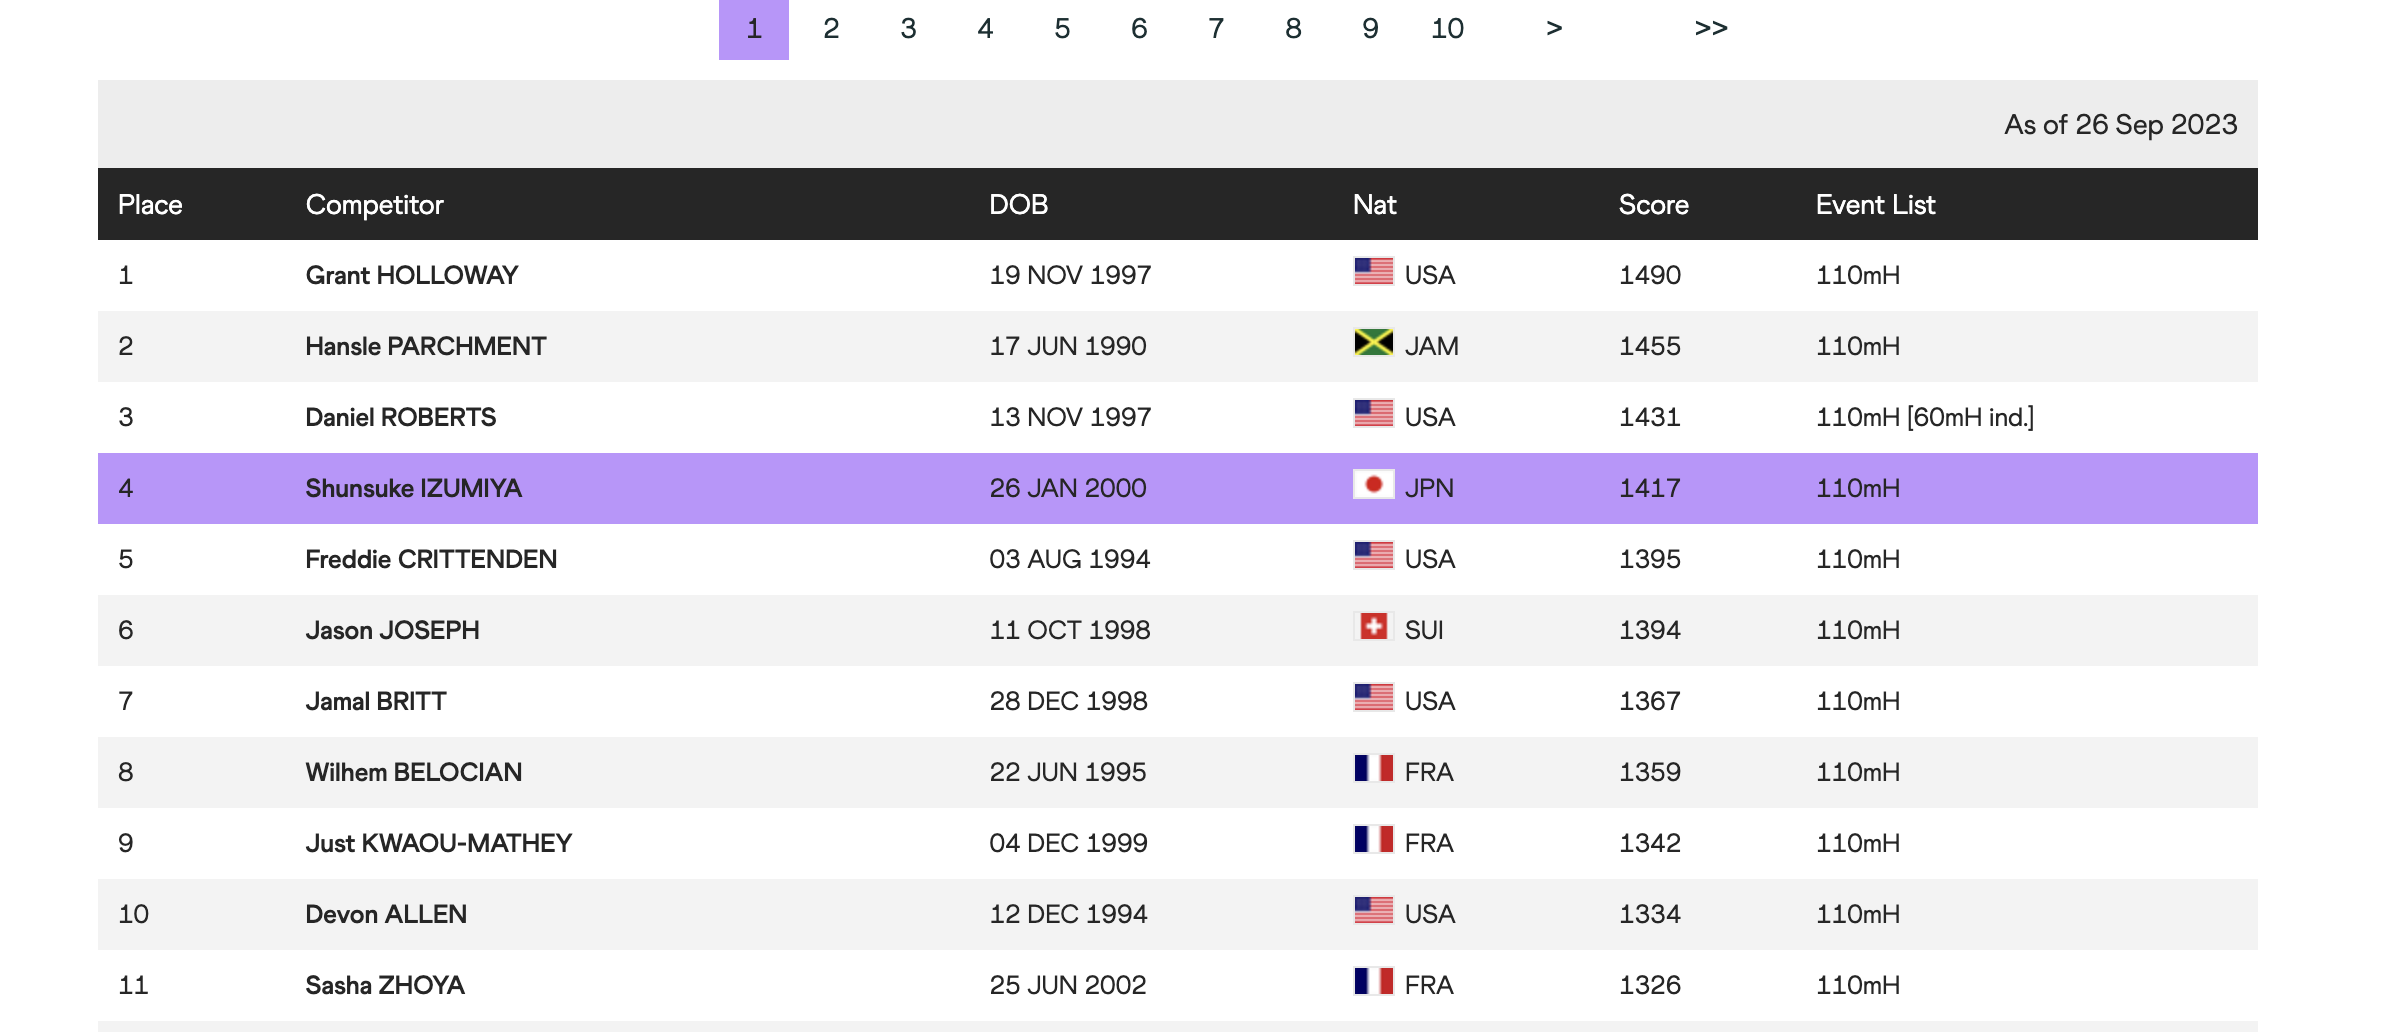Screen dimensions: 2408x1032
Task: Click score 1395 in CRITTENDEN row
Action: point(1650,559)
